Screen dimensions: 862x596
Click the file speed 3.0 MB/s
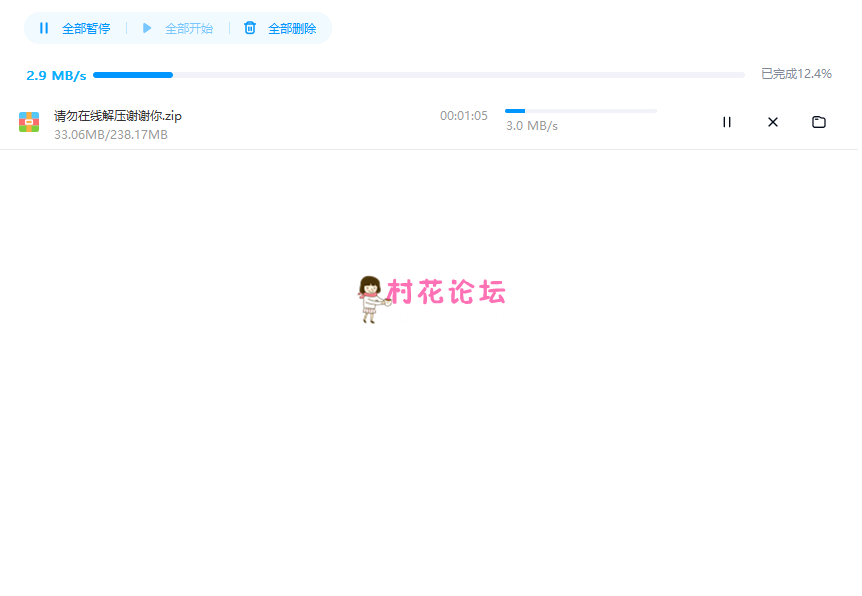pos(532,126)
